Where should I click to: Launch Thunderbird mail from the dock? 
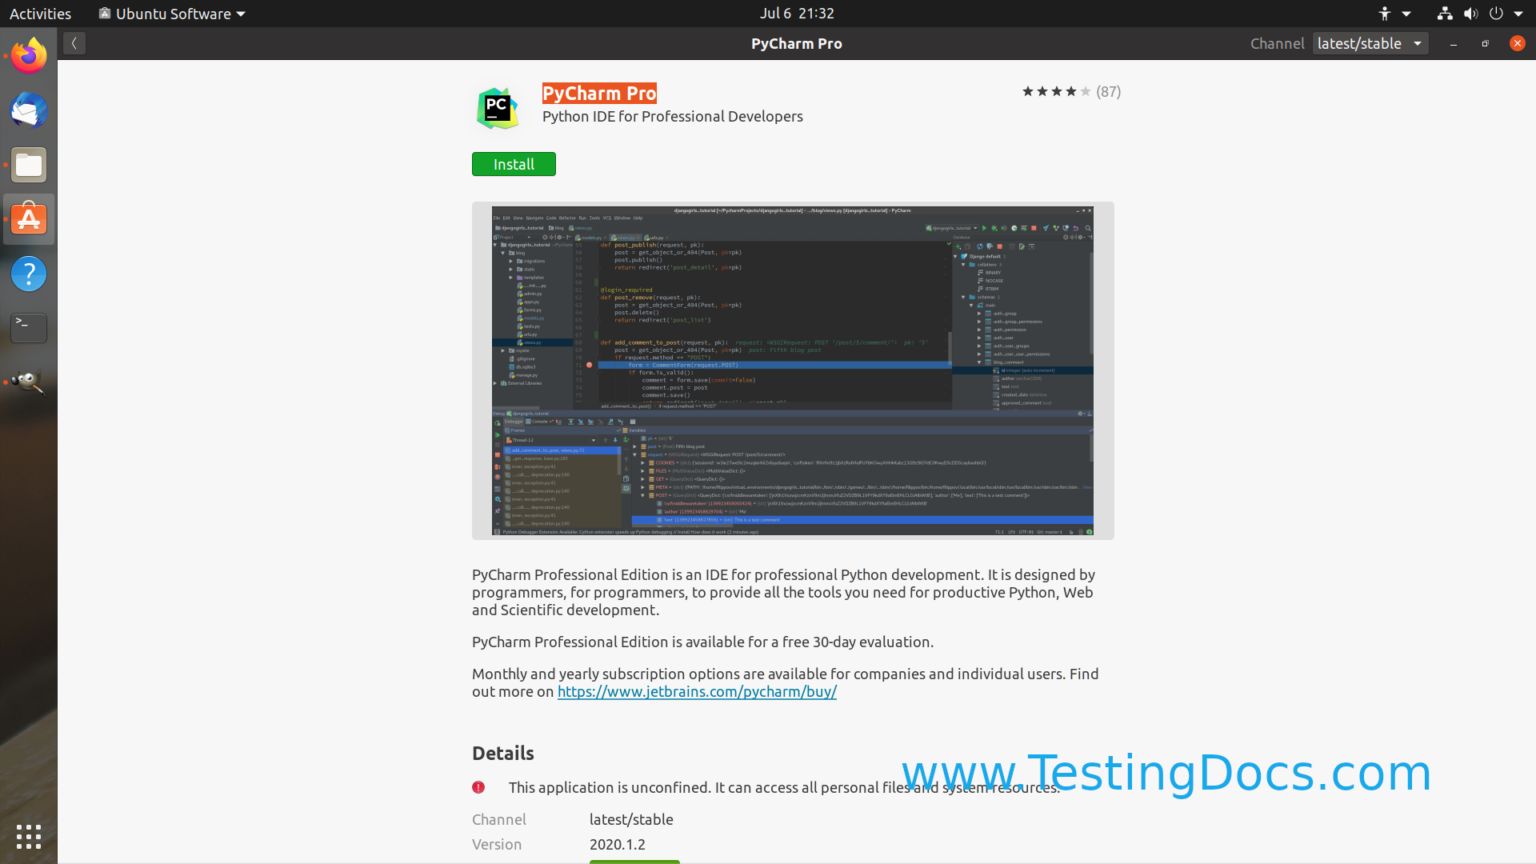(x=28, y=111)
